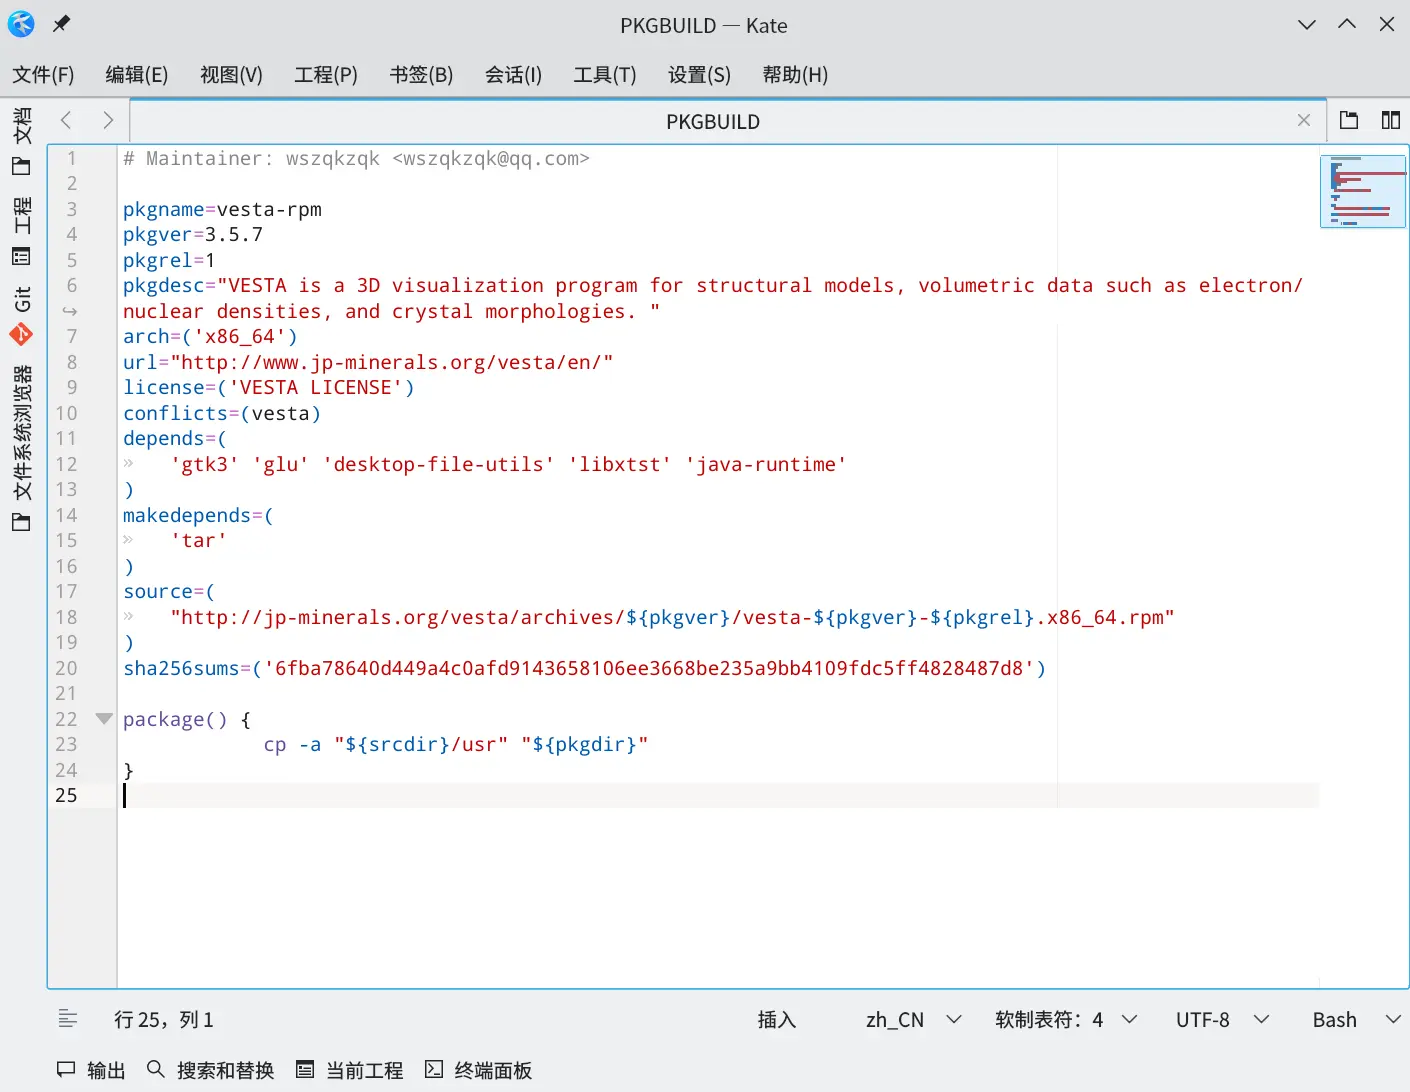The image size is (1410, 1092).
Task: Open the 编辑(E) menu
Action: click(137, 75)
